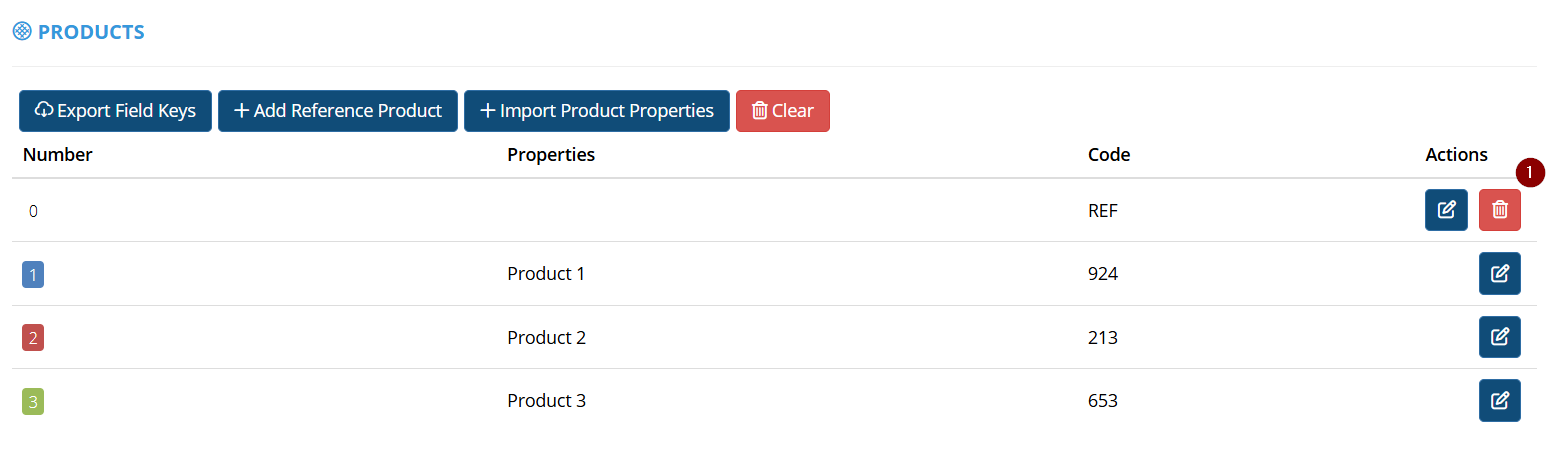Image resolution: width=1553 pixels, height=451 pixels.
Task: Click the Number column header
Action: tap(58, 155)
